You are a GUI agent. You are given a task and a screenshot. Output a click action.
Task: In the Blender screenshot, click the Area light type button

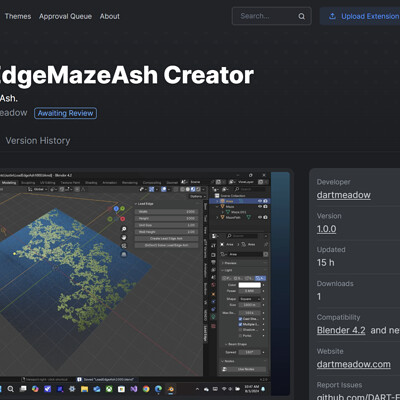tap(260, 278)
